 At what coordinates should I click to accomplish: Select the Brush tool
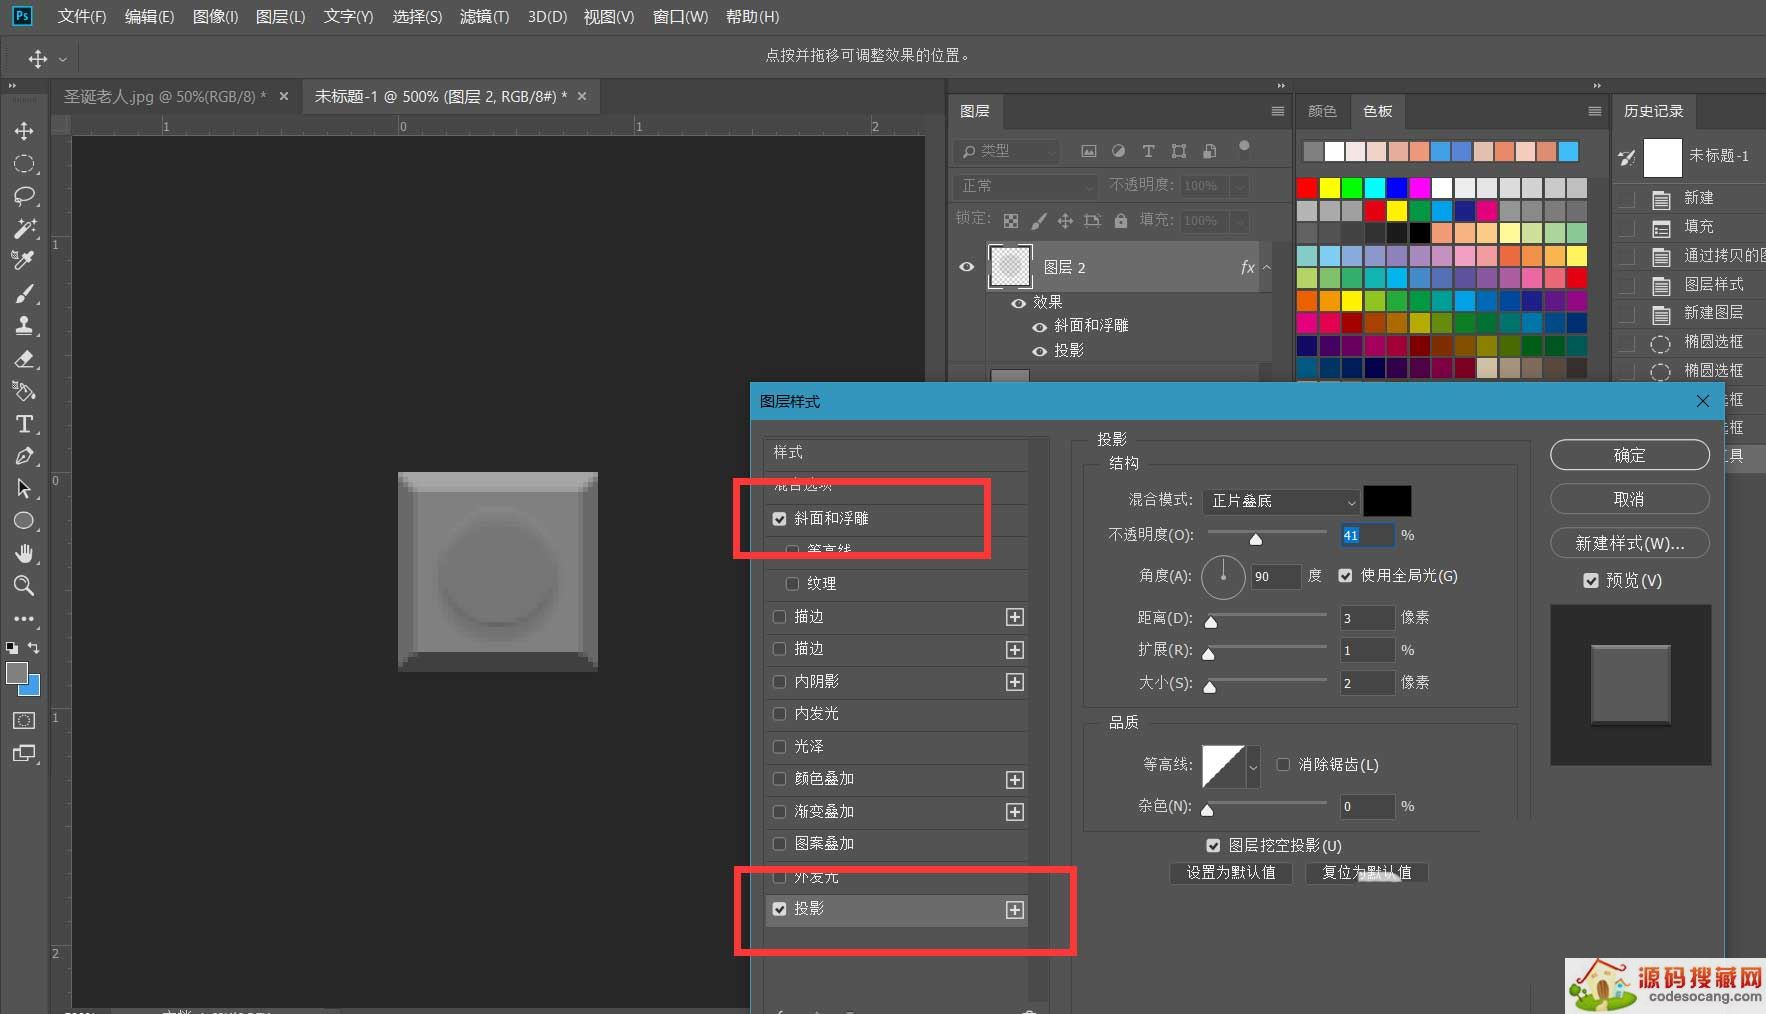(24, 293)
